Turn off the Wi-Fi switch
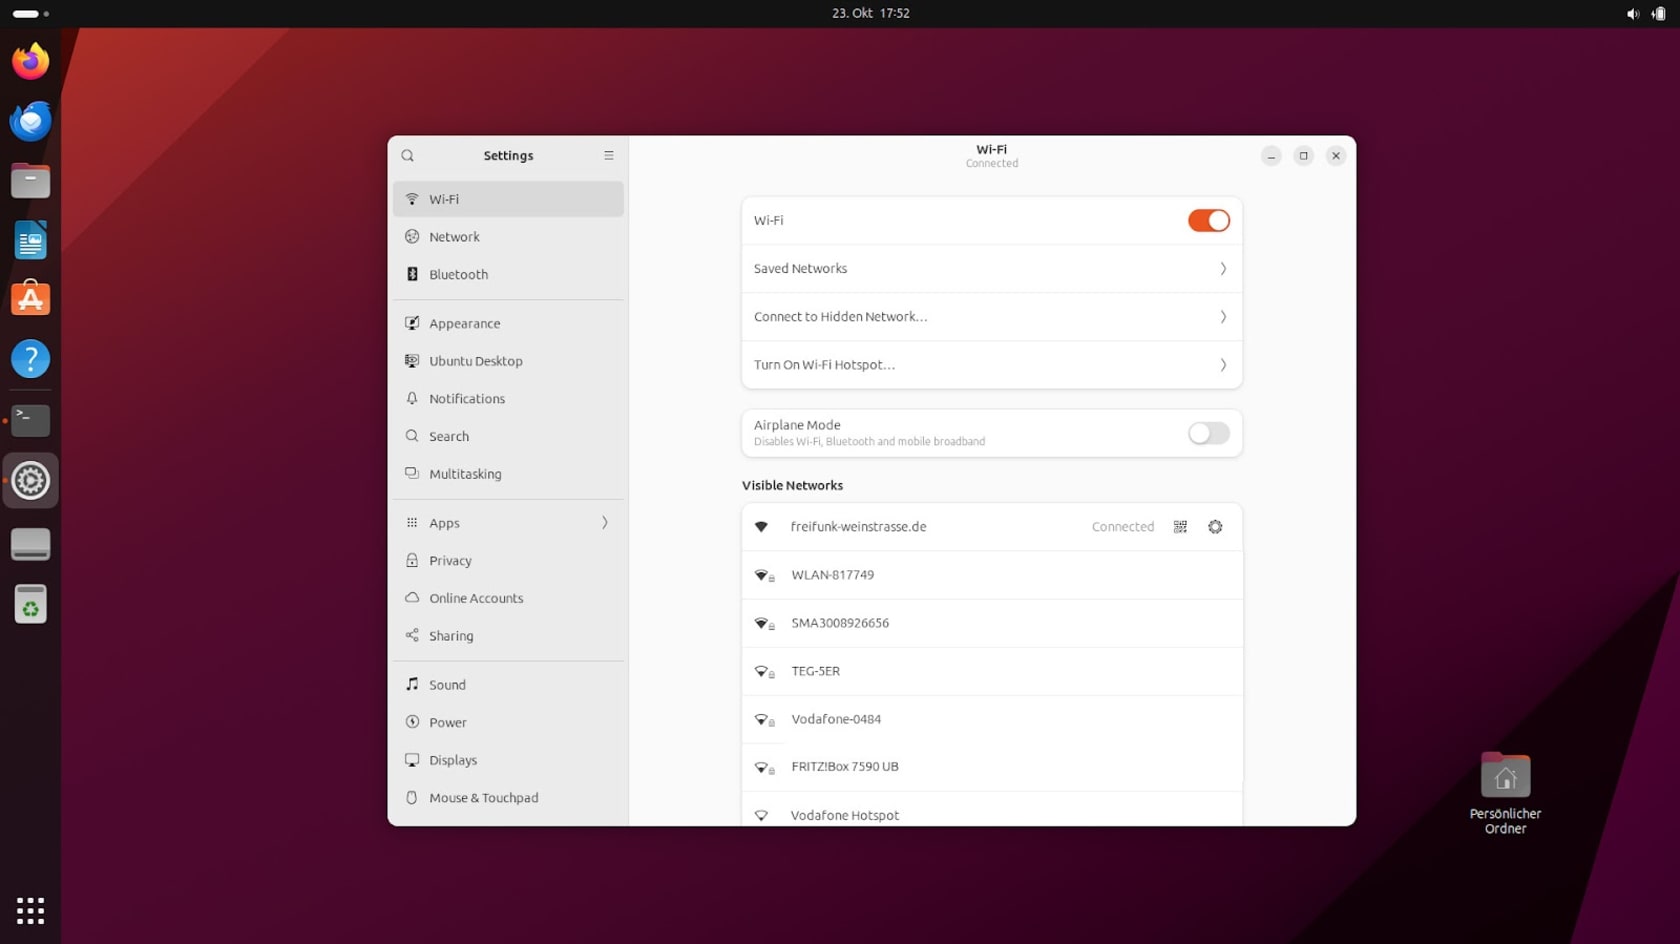Viewport: 1680px width, 944px height. [1208, 221]
